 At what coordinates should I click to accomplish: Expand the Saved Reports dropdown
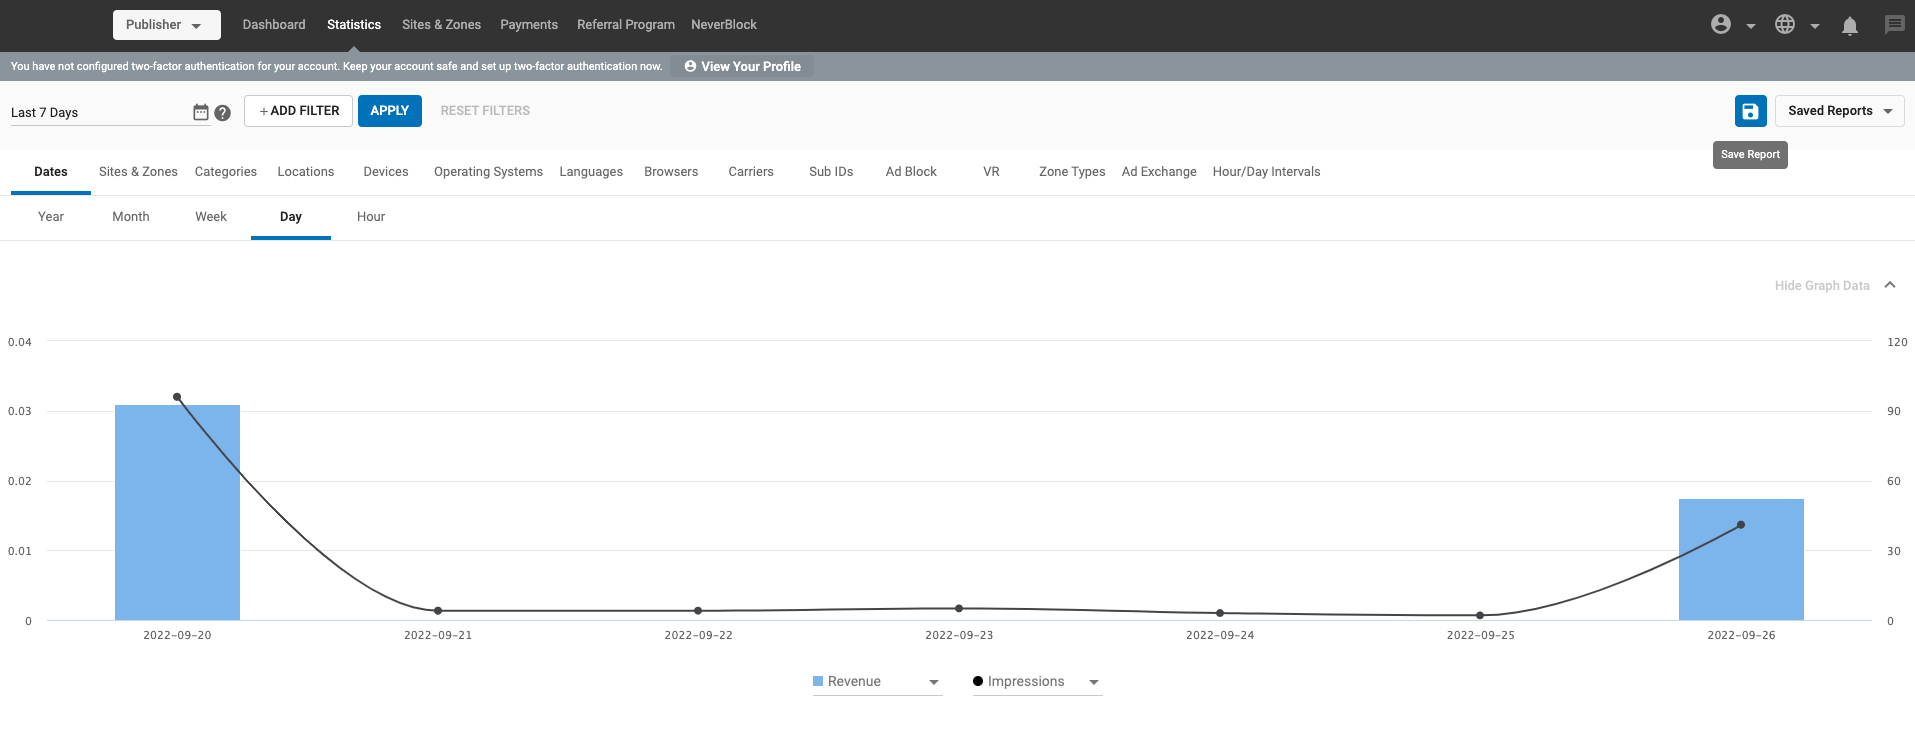click(x=1839, y=111)
